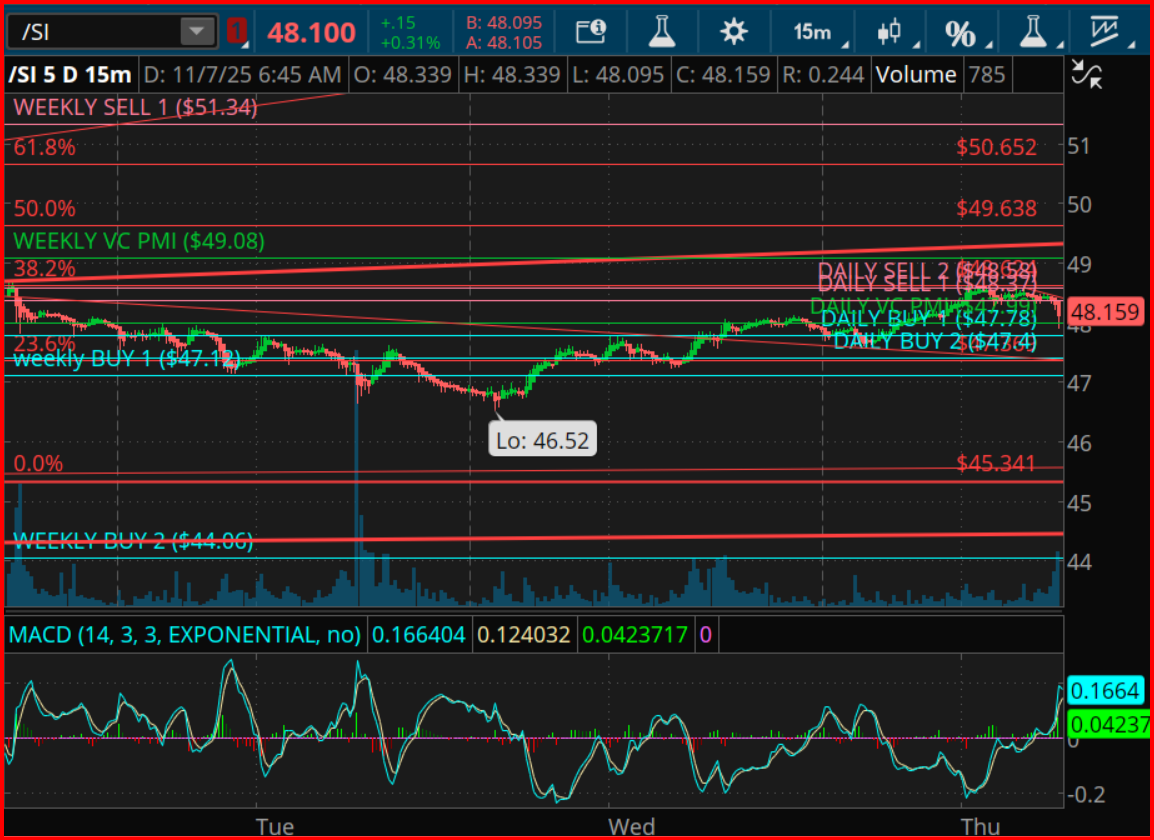This screenshot has height=840, width=1154.
Task: Open the 15m timeframe dropdown
Action: point(810,31)
